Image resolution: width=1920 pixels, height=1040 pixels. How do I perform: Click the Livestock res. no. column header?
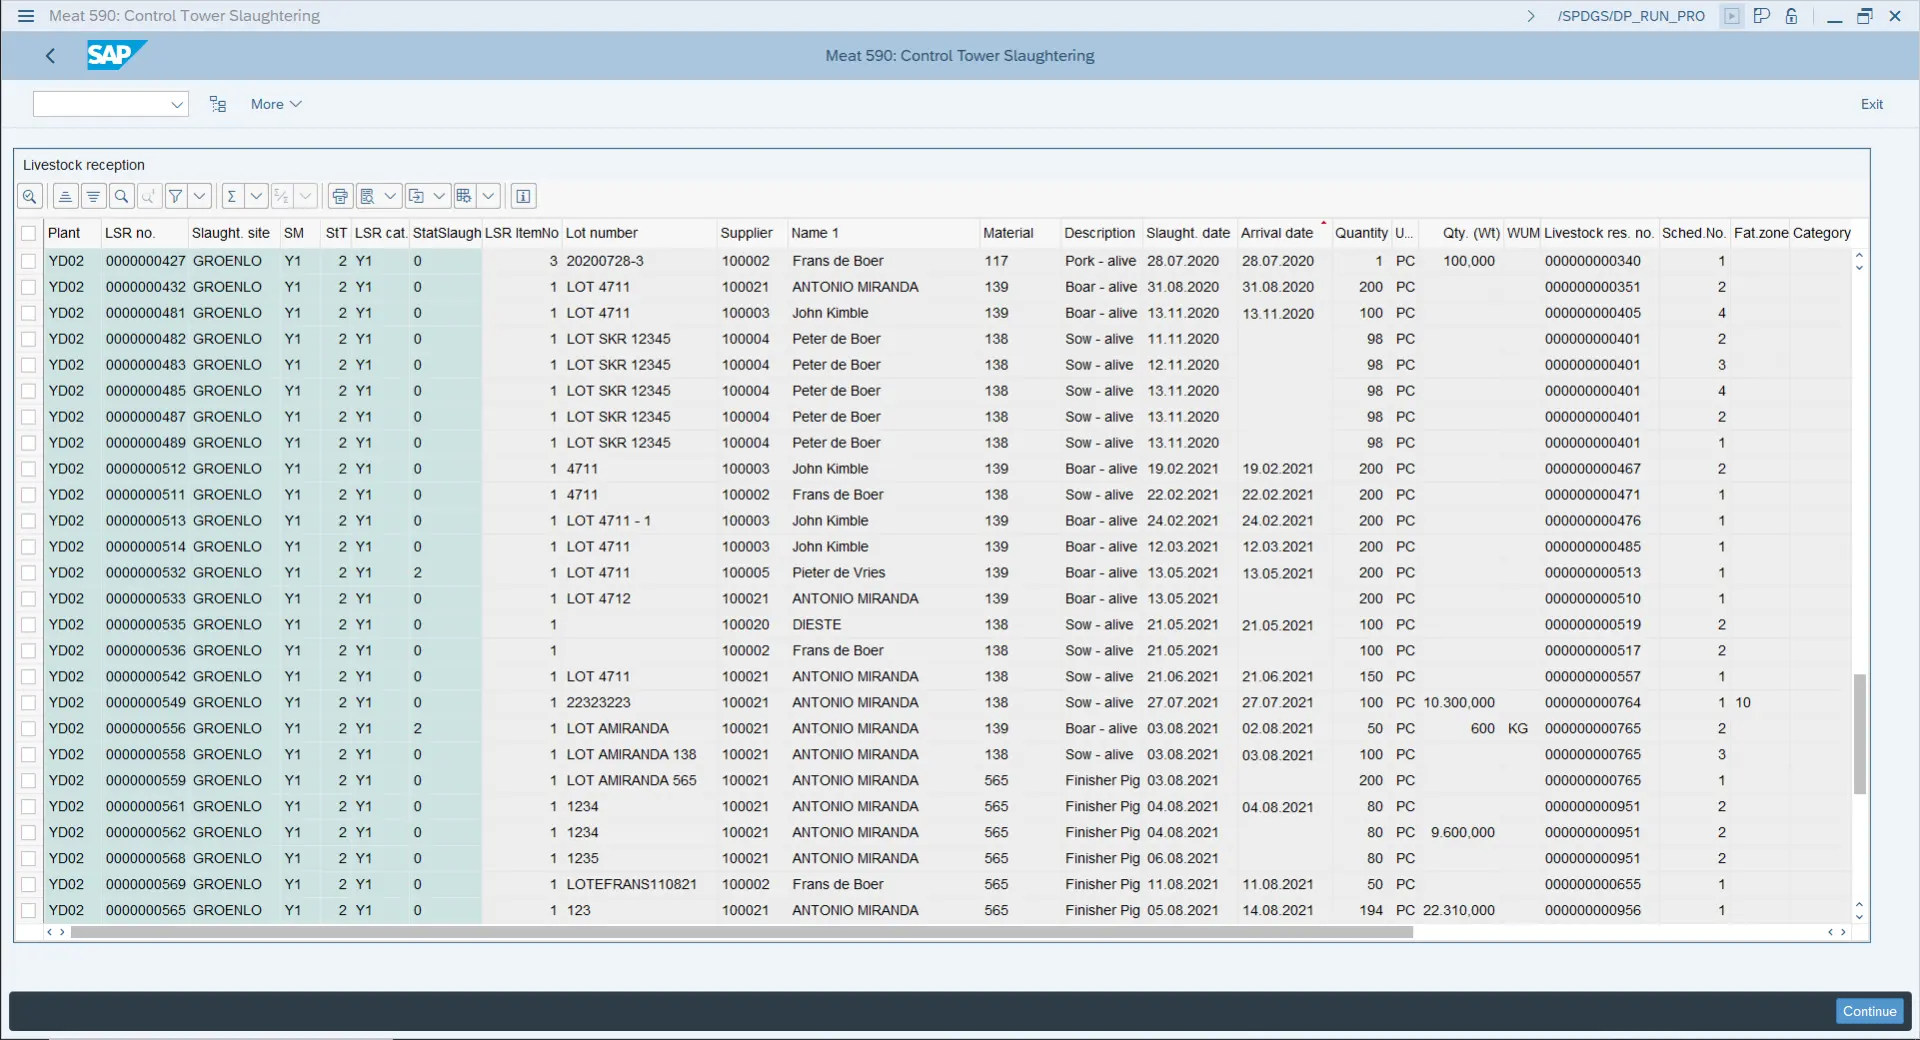pos(1598,233)
